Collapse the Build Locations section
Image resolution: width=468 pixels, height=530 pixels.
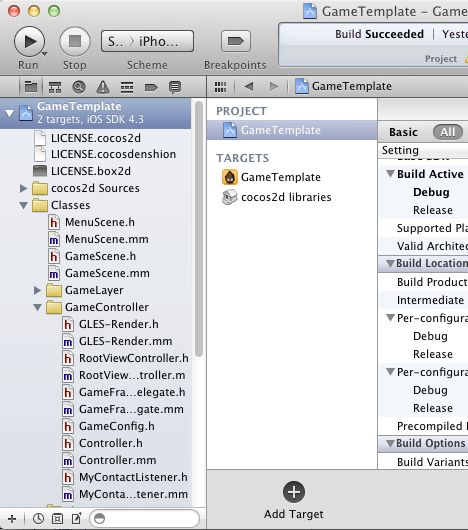pos(390,263)
